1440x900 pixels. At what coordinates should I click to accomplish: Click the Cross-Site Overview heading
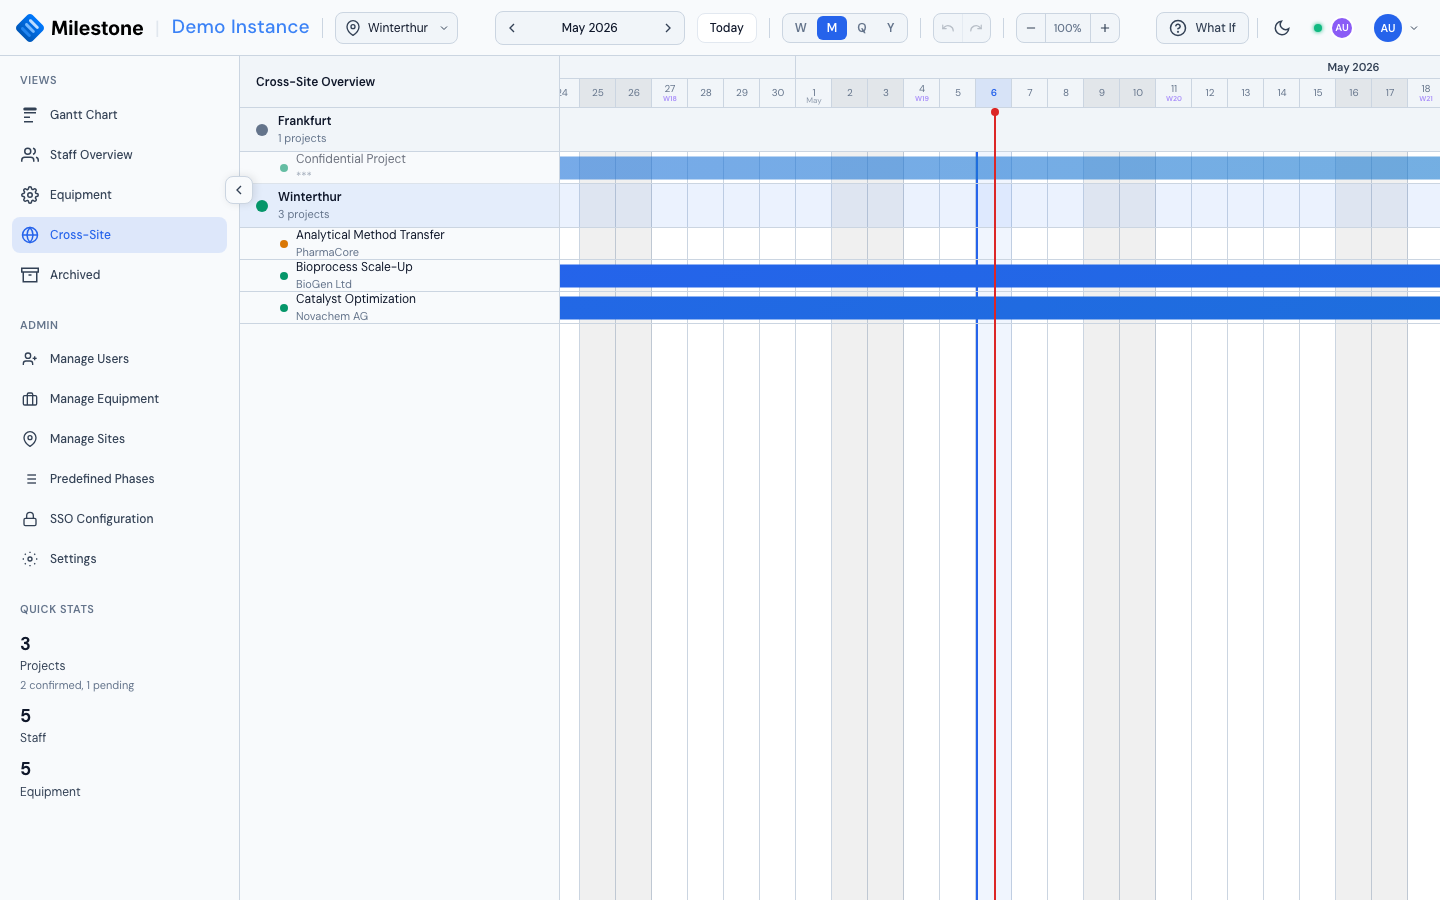pos(315,82)
